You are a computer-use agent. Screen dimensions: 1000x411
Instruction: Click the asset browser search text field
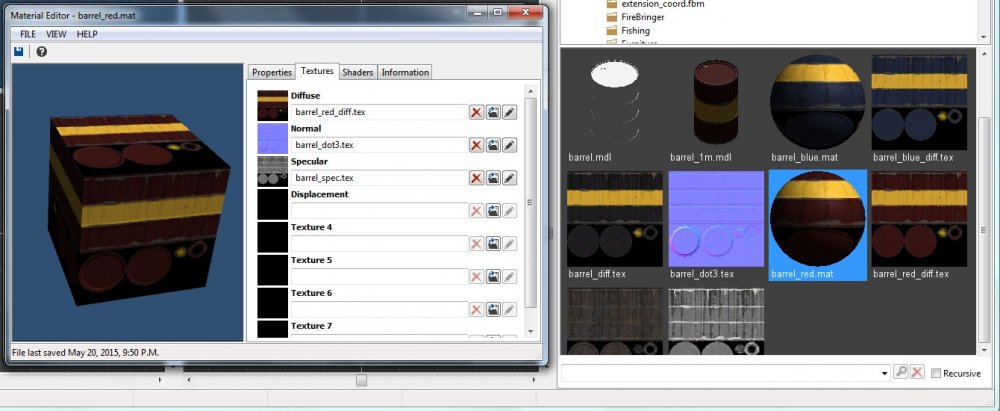point(719,373)
